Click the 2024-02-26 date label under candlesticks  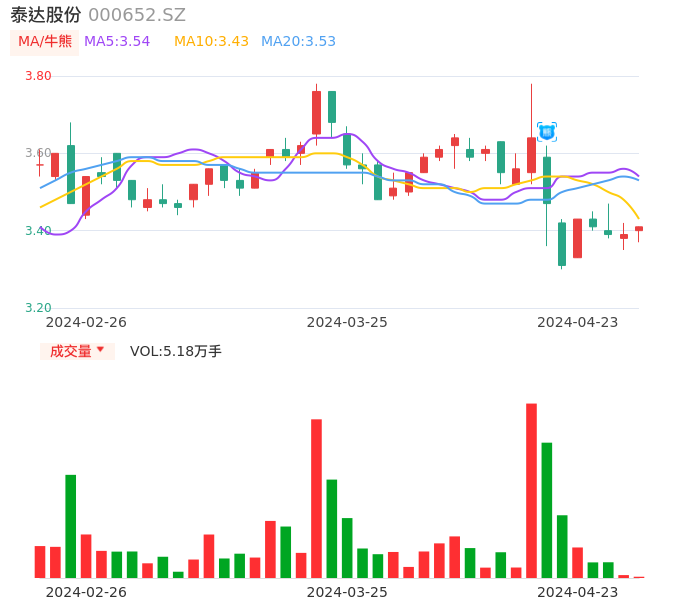86,322
